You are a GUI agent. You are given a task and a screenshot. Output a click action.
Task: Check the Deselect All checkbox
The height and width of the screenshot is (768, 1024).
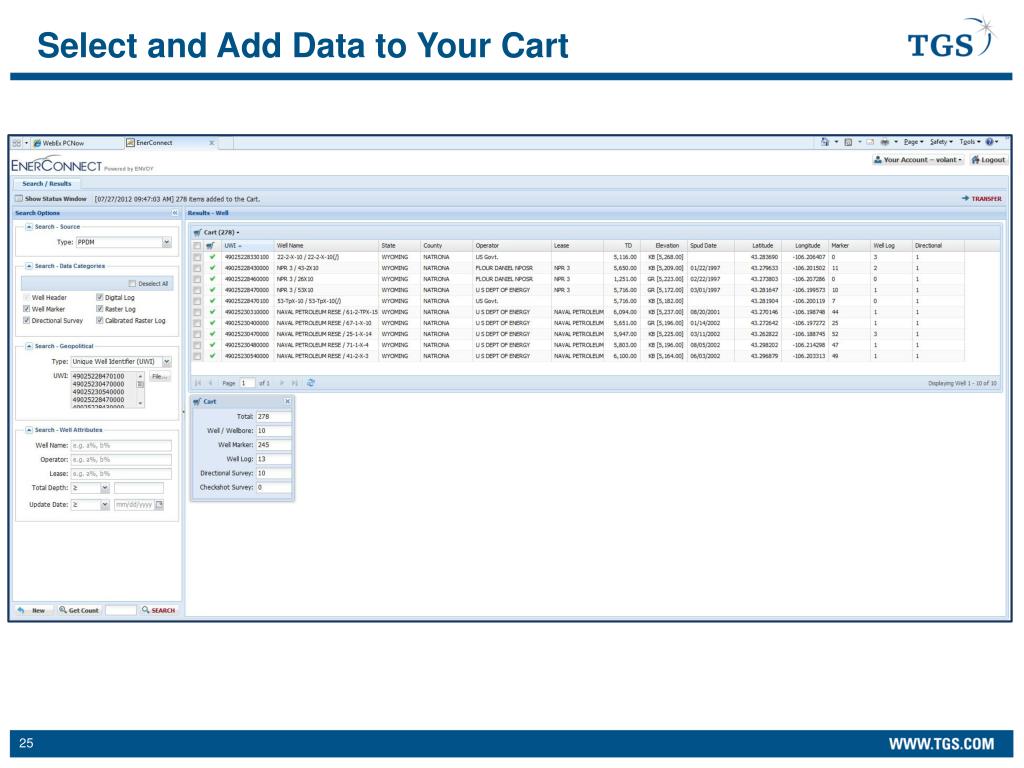(133, 283)
